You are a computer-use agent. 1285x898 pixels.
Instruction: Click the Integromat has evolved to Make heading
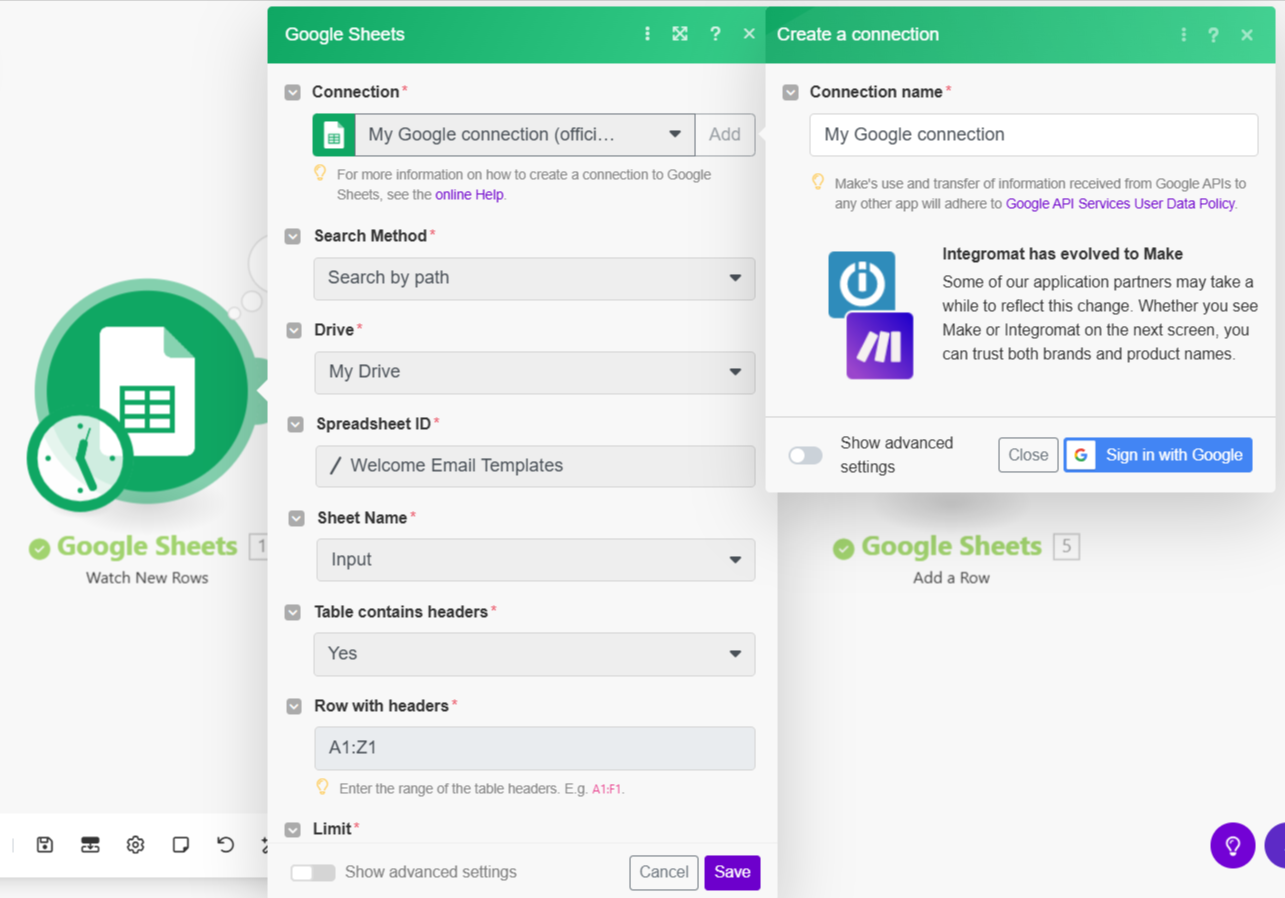coord(1062,254)
